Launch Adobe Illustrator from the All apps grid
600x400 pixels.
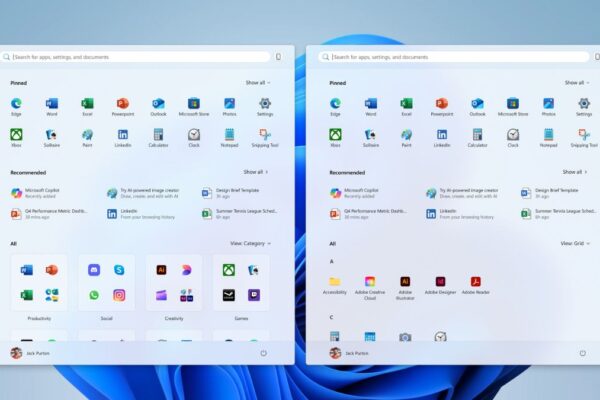[405, 283]
